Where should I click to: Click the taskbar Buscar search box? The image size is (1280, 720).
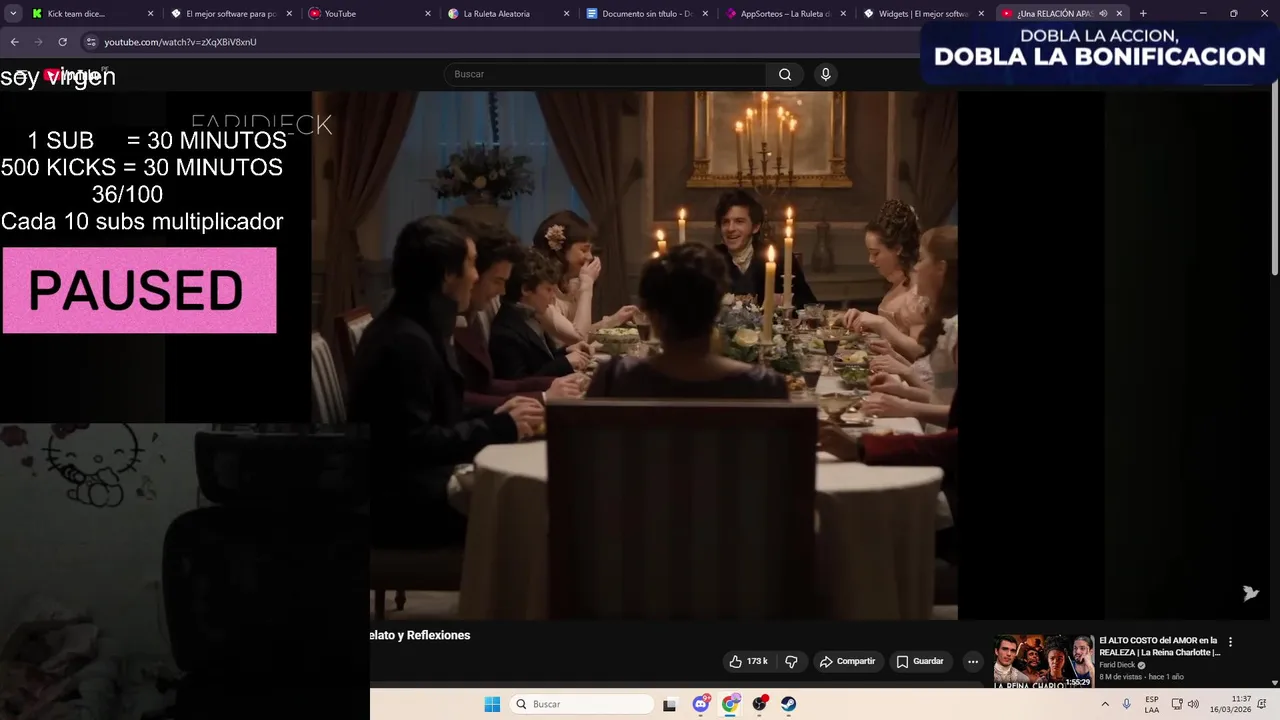point(583,704)
